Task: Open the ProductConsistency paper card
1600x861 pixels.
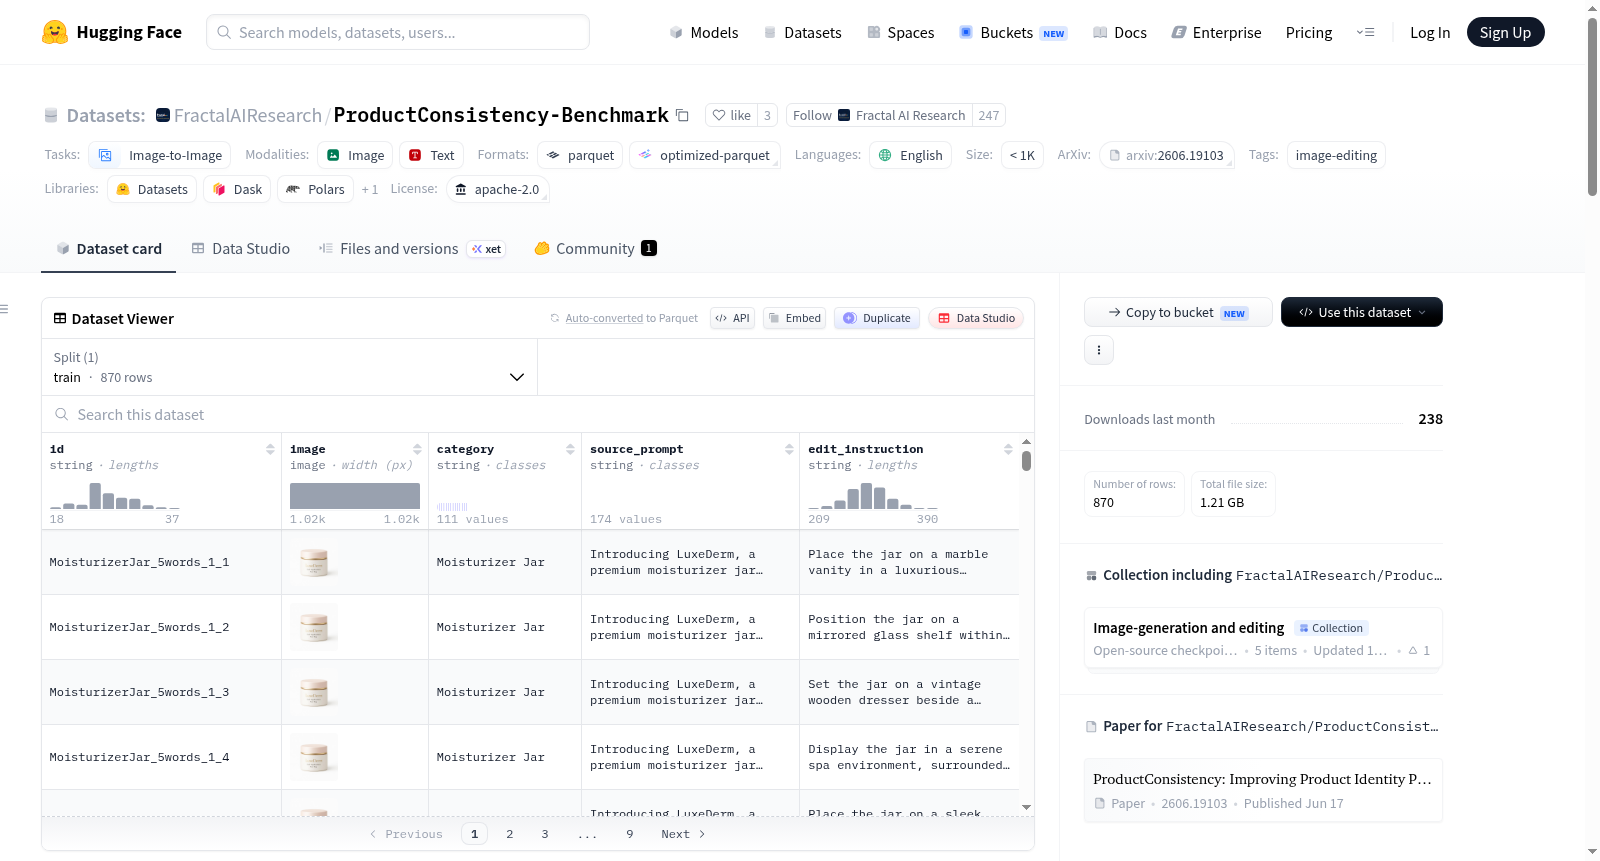Action: coord(1263,790)
